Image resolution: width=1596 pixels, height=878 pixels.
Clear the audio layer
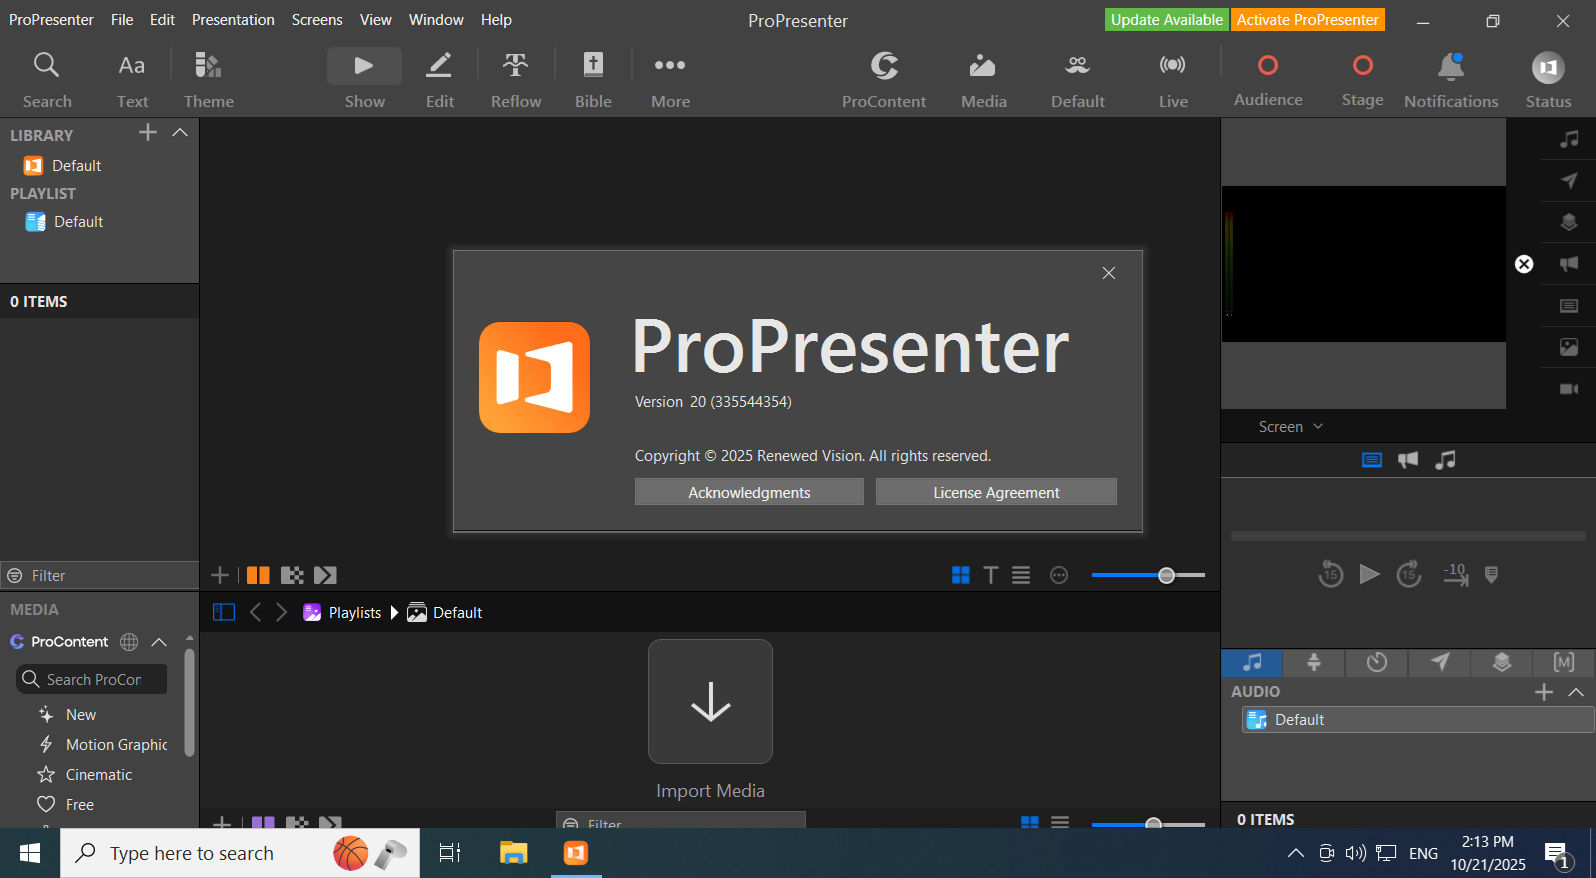tap(1569, 139)
